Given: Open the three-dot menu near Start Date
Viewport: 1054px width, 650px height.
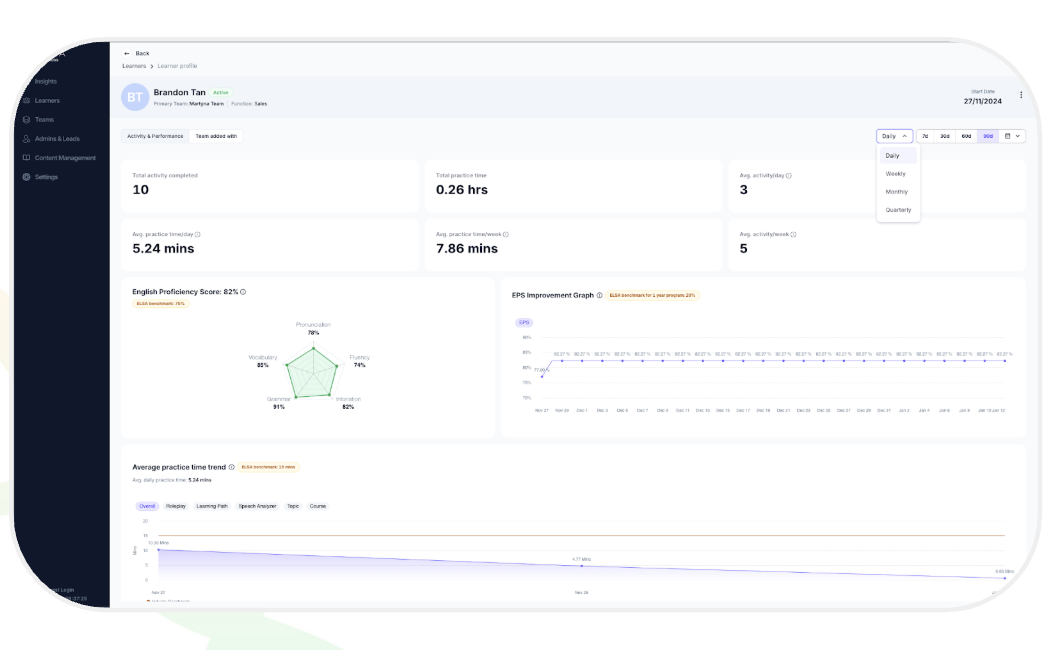Looking at the screenshot, I should 1020,95.
